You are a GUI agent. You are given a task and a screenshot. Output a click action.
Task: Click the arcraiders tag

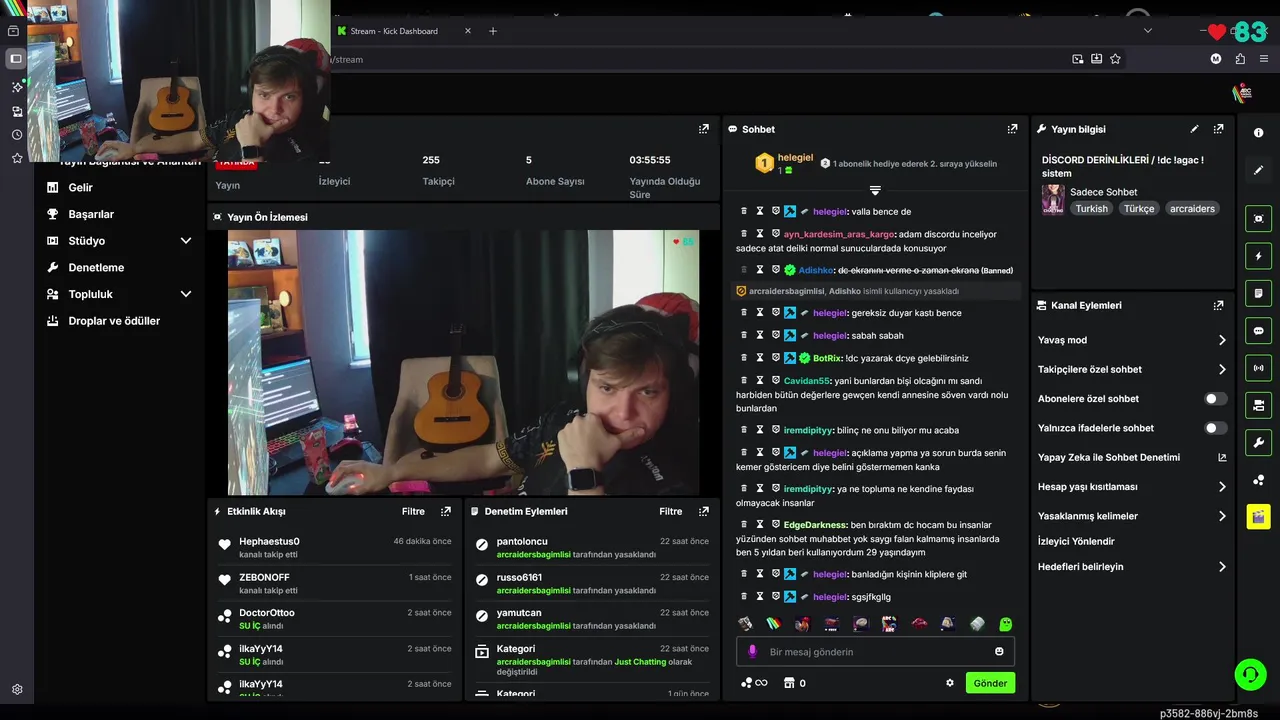[1192, 209]
